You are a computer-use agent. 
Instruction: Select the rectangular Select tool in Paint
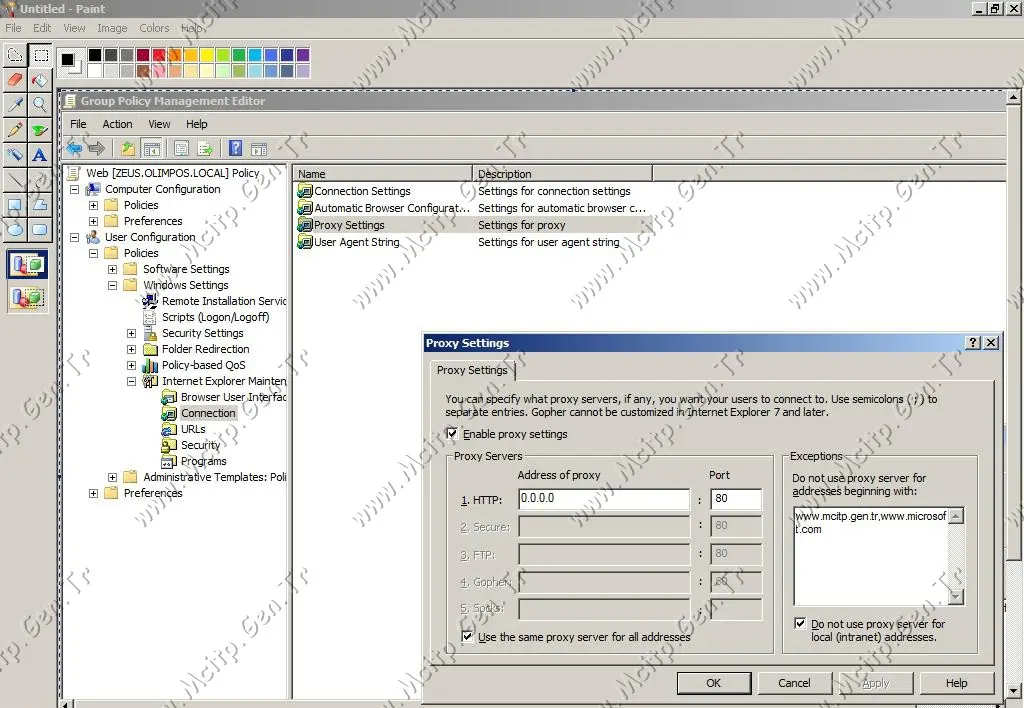coord(40,56)
